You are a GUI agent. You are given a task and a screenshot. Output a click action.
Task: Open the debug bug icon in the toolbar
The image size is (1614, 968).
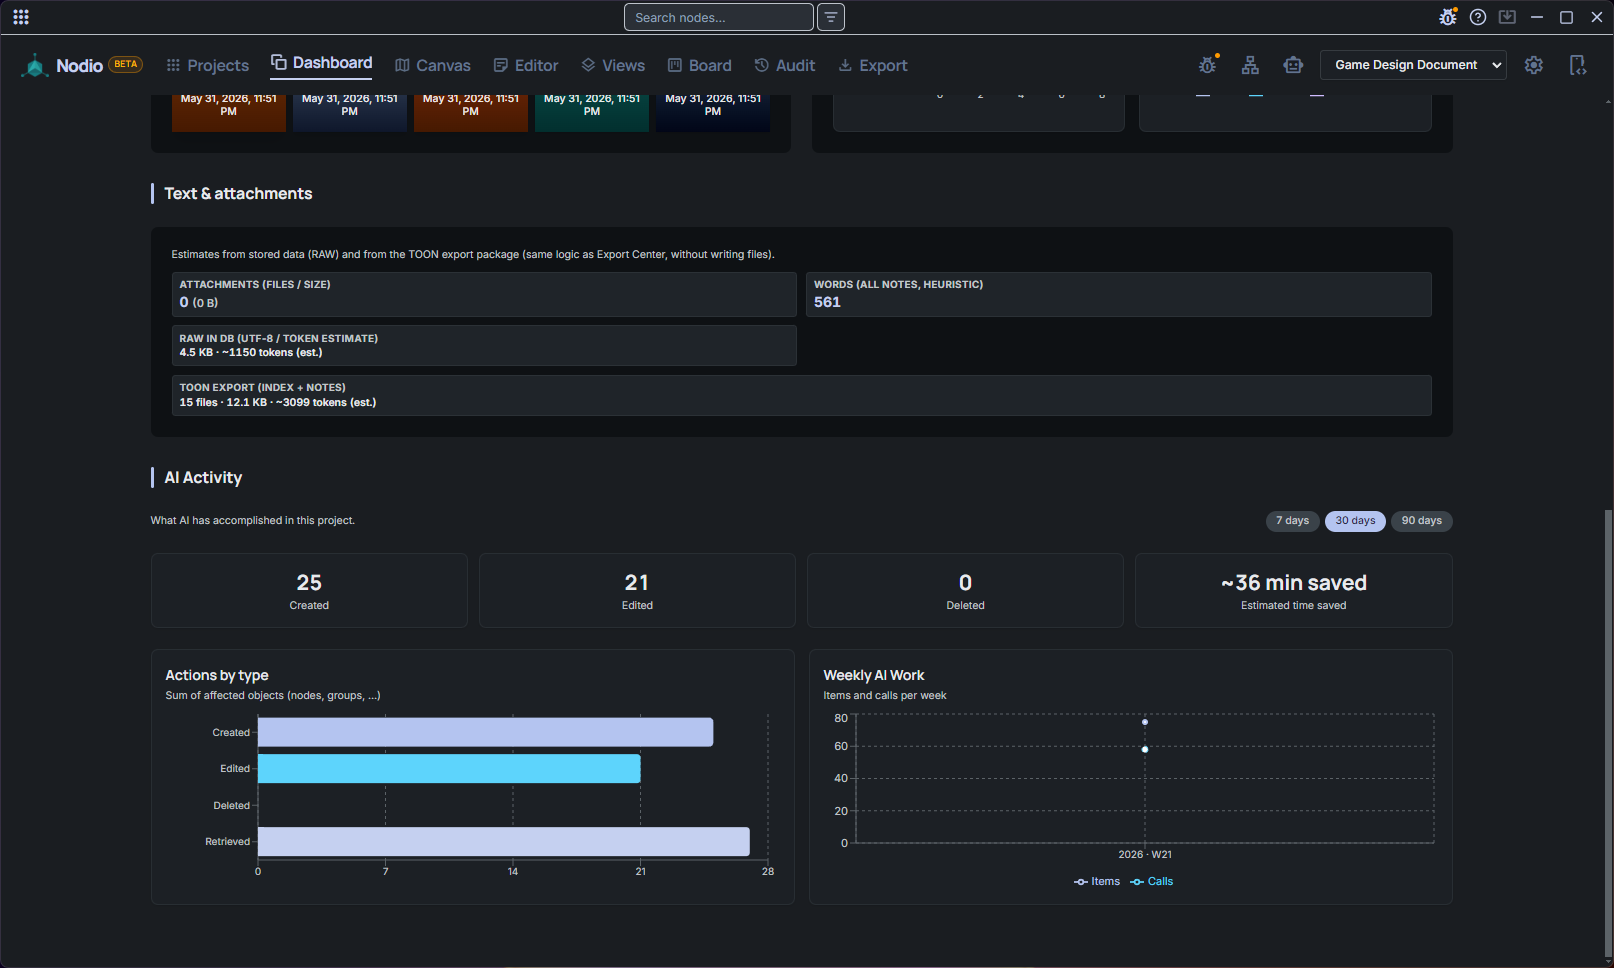[1208, 65]
